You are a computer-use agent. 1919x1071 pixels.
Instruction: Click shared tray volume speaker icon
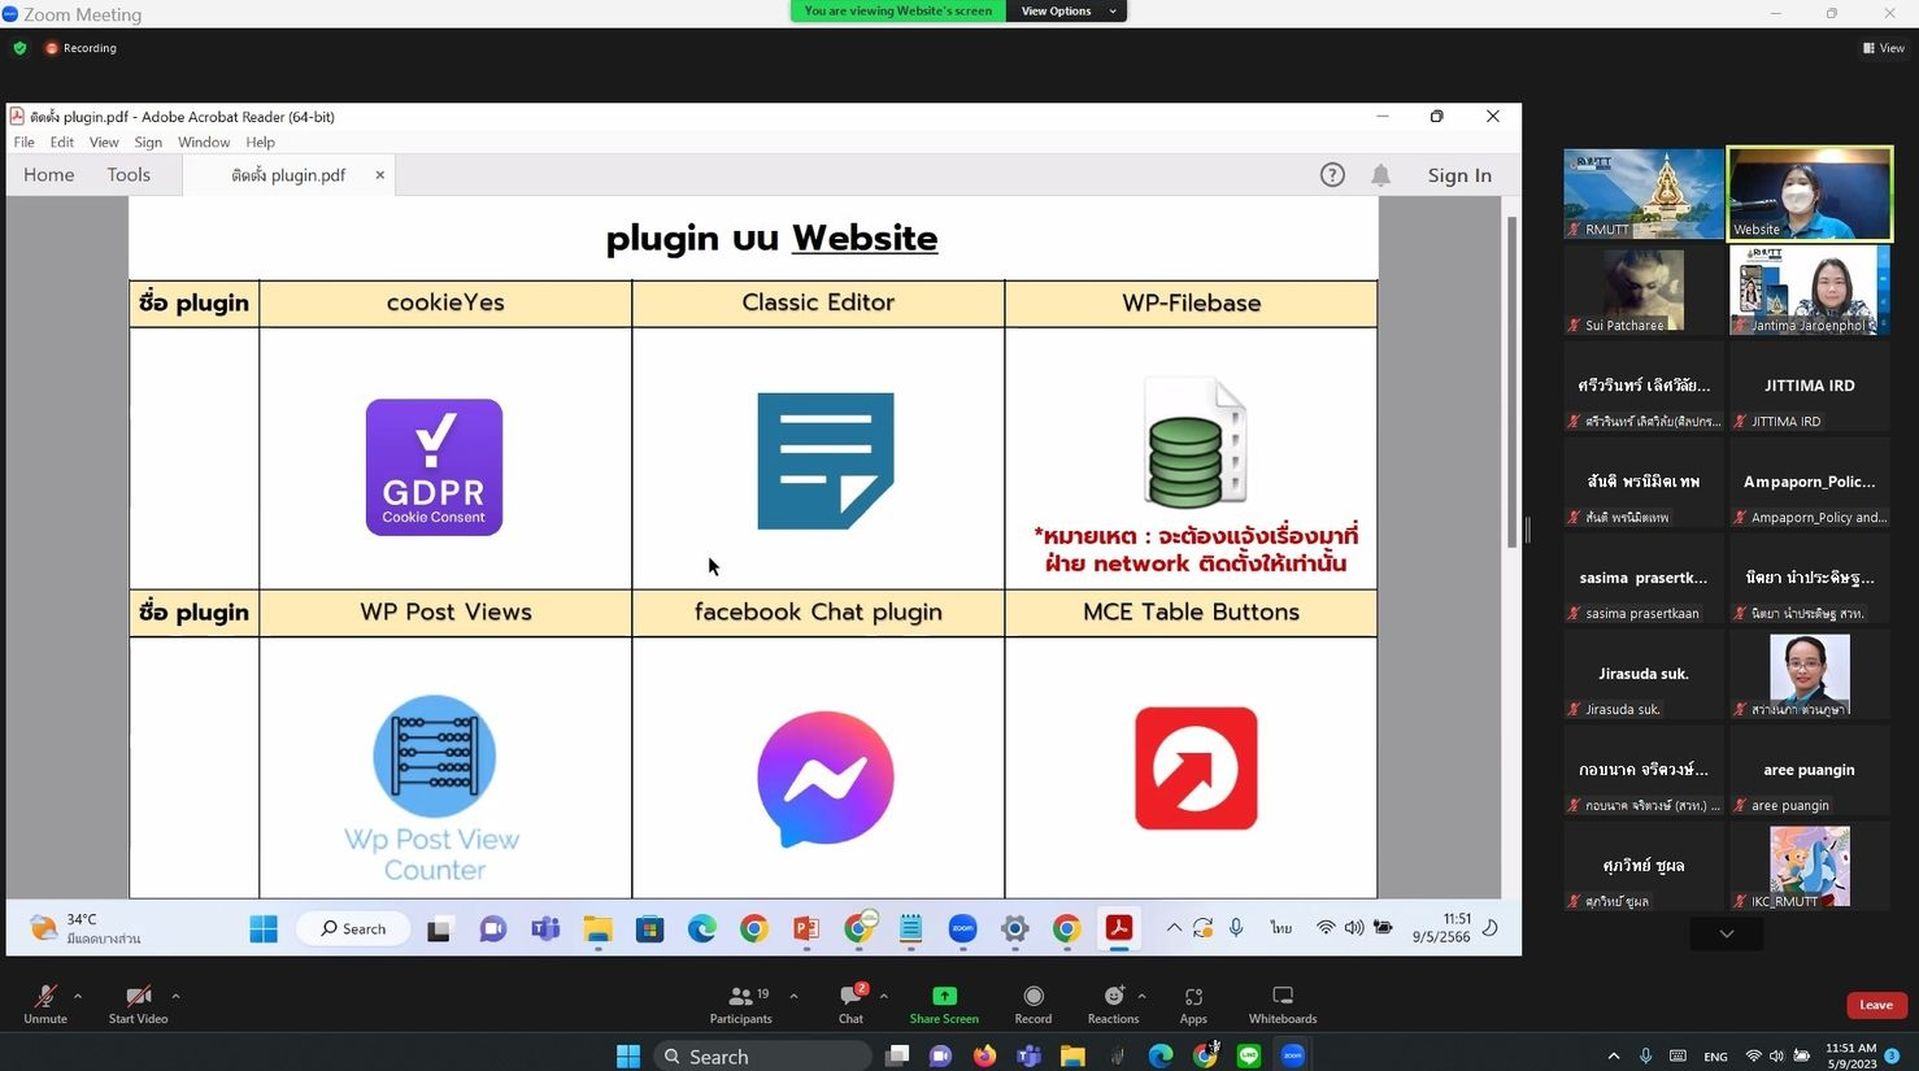click(1354, 928)
